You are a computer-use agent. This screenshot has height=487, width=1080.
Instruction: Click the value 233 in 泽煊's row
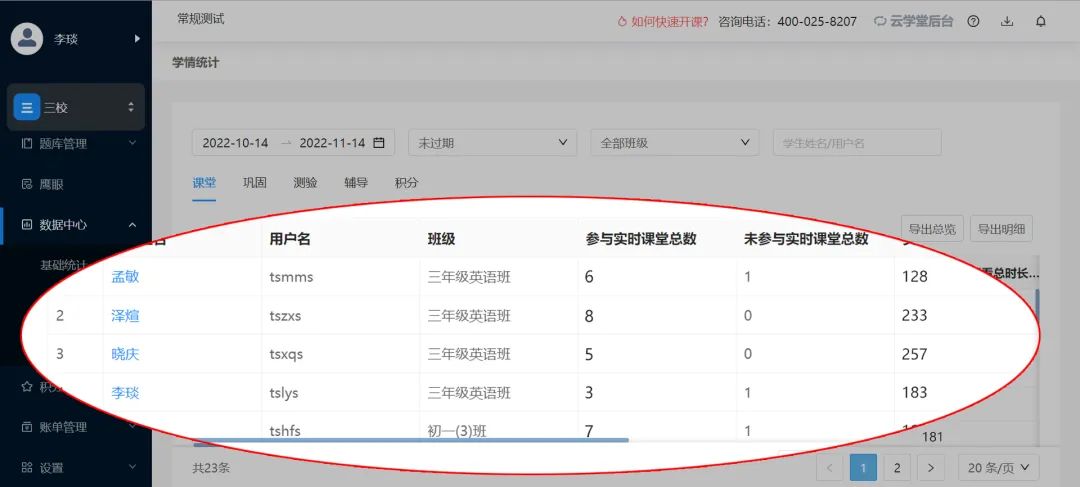[x=914, y=315]
